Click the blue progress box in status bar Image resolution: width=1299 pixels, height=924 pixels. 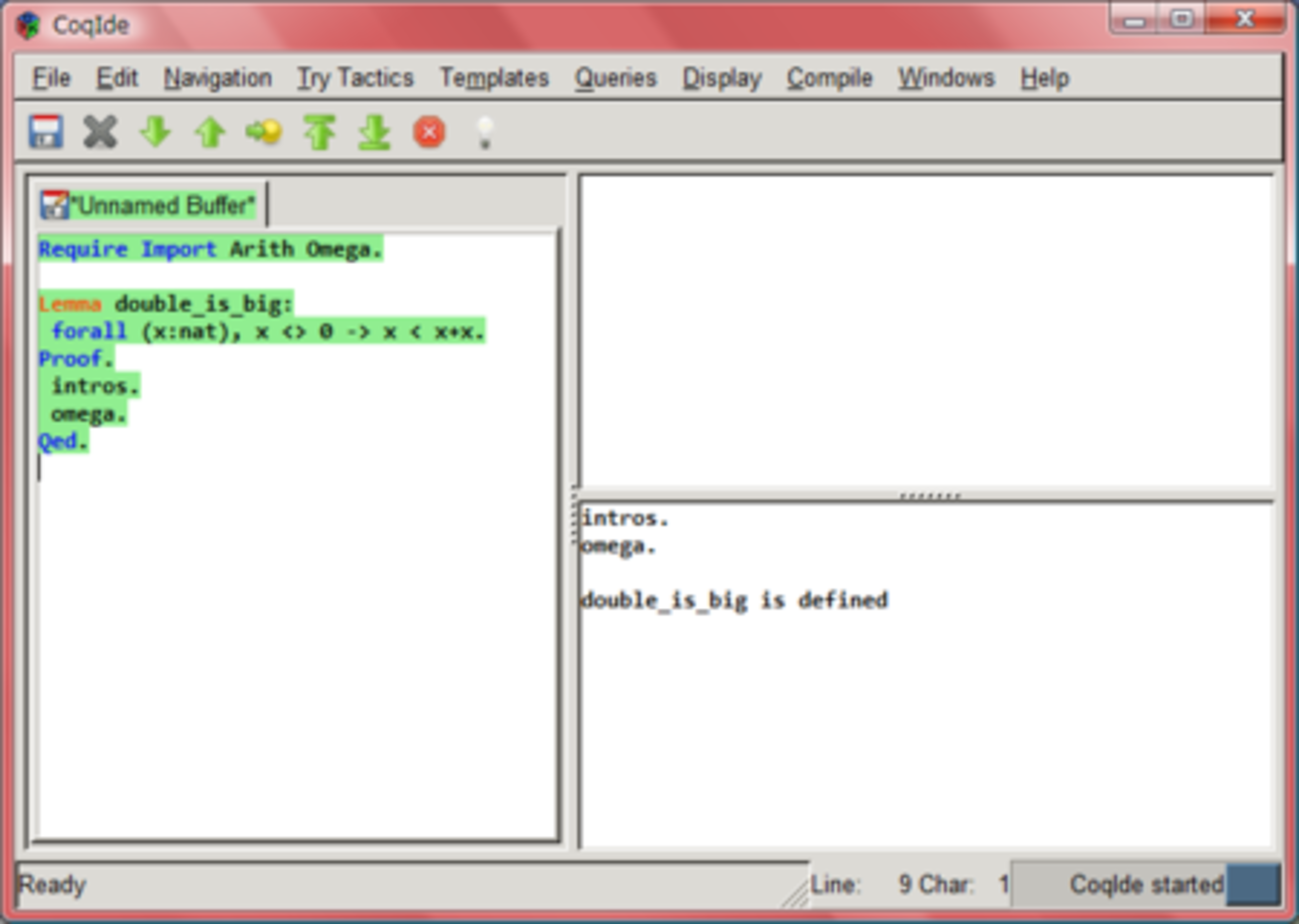(x=1253, y=884)
